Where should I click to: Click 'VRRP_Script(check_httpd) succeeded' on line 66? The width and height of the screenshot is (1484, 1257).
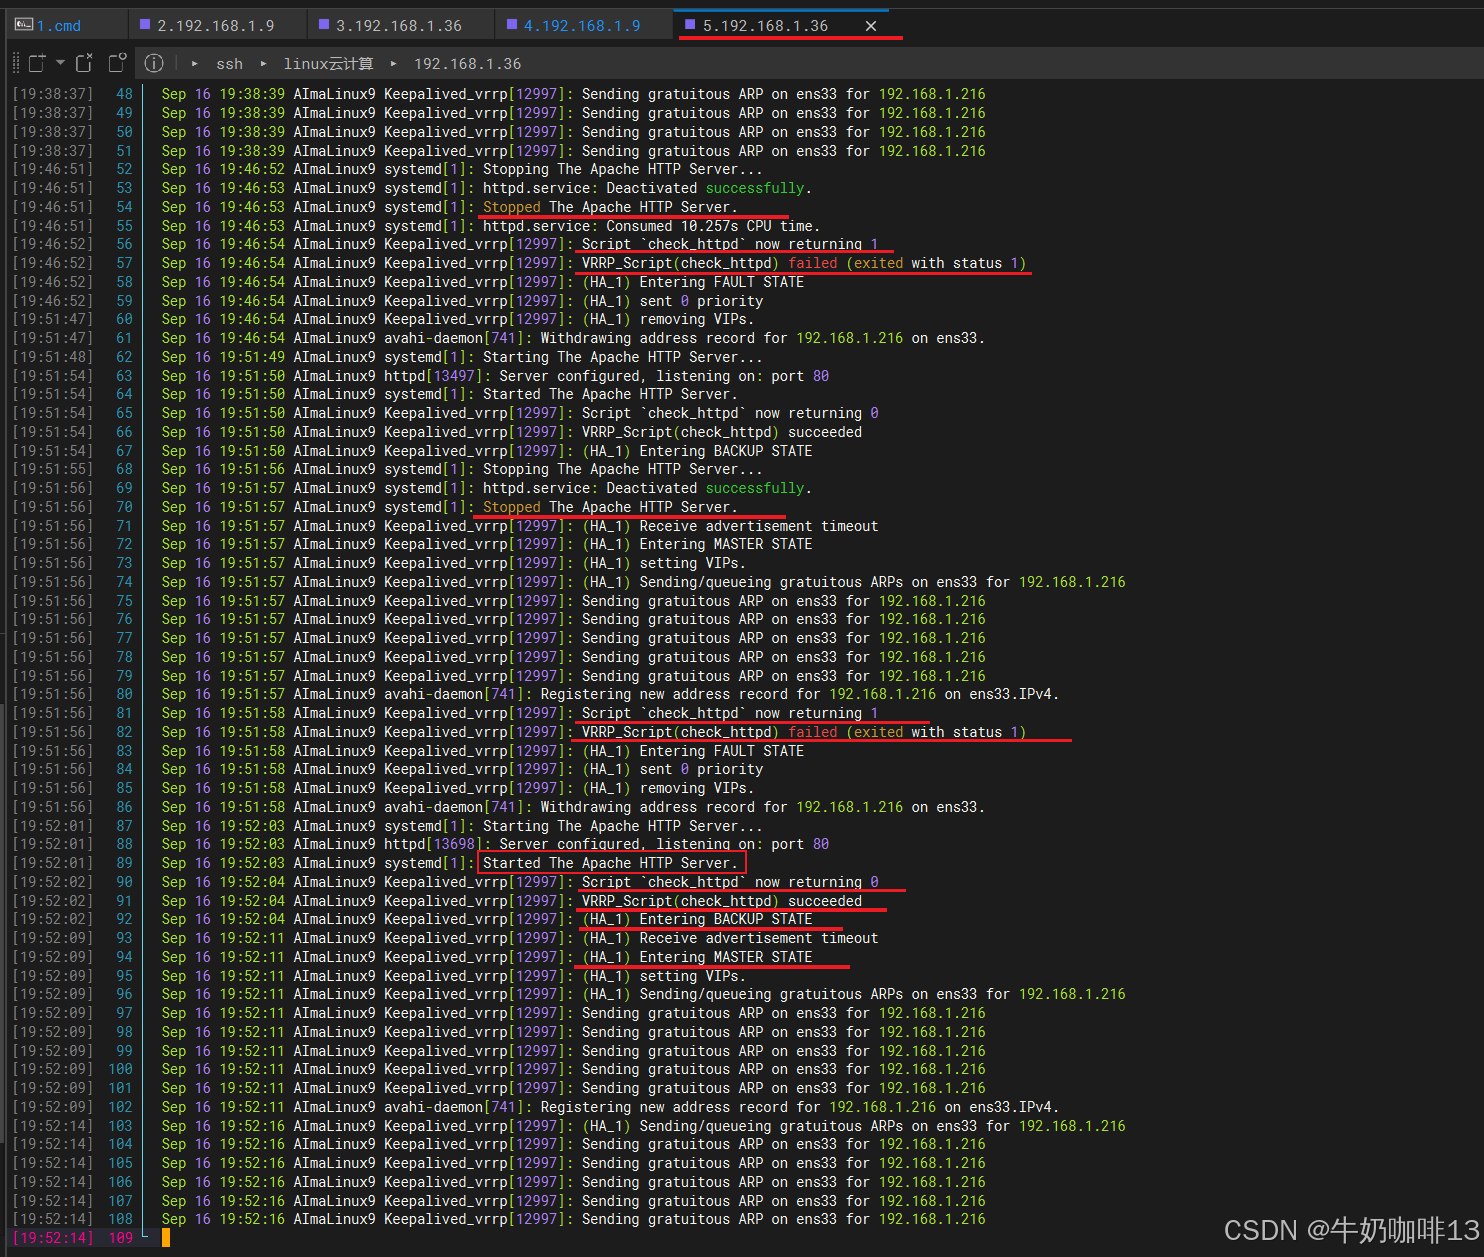click(722, 432)
